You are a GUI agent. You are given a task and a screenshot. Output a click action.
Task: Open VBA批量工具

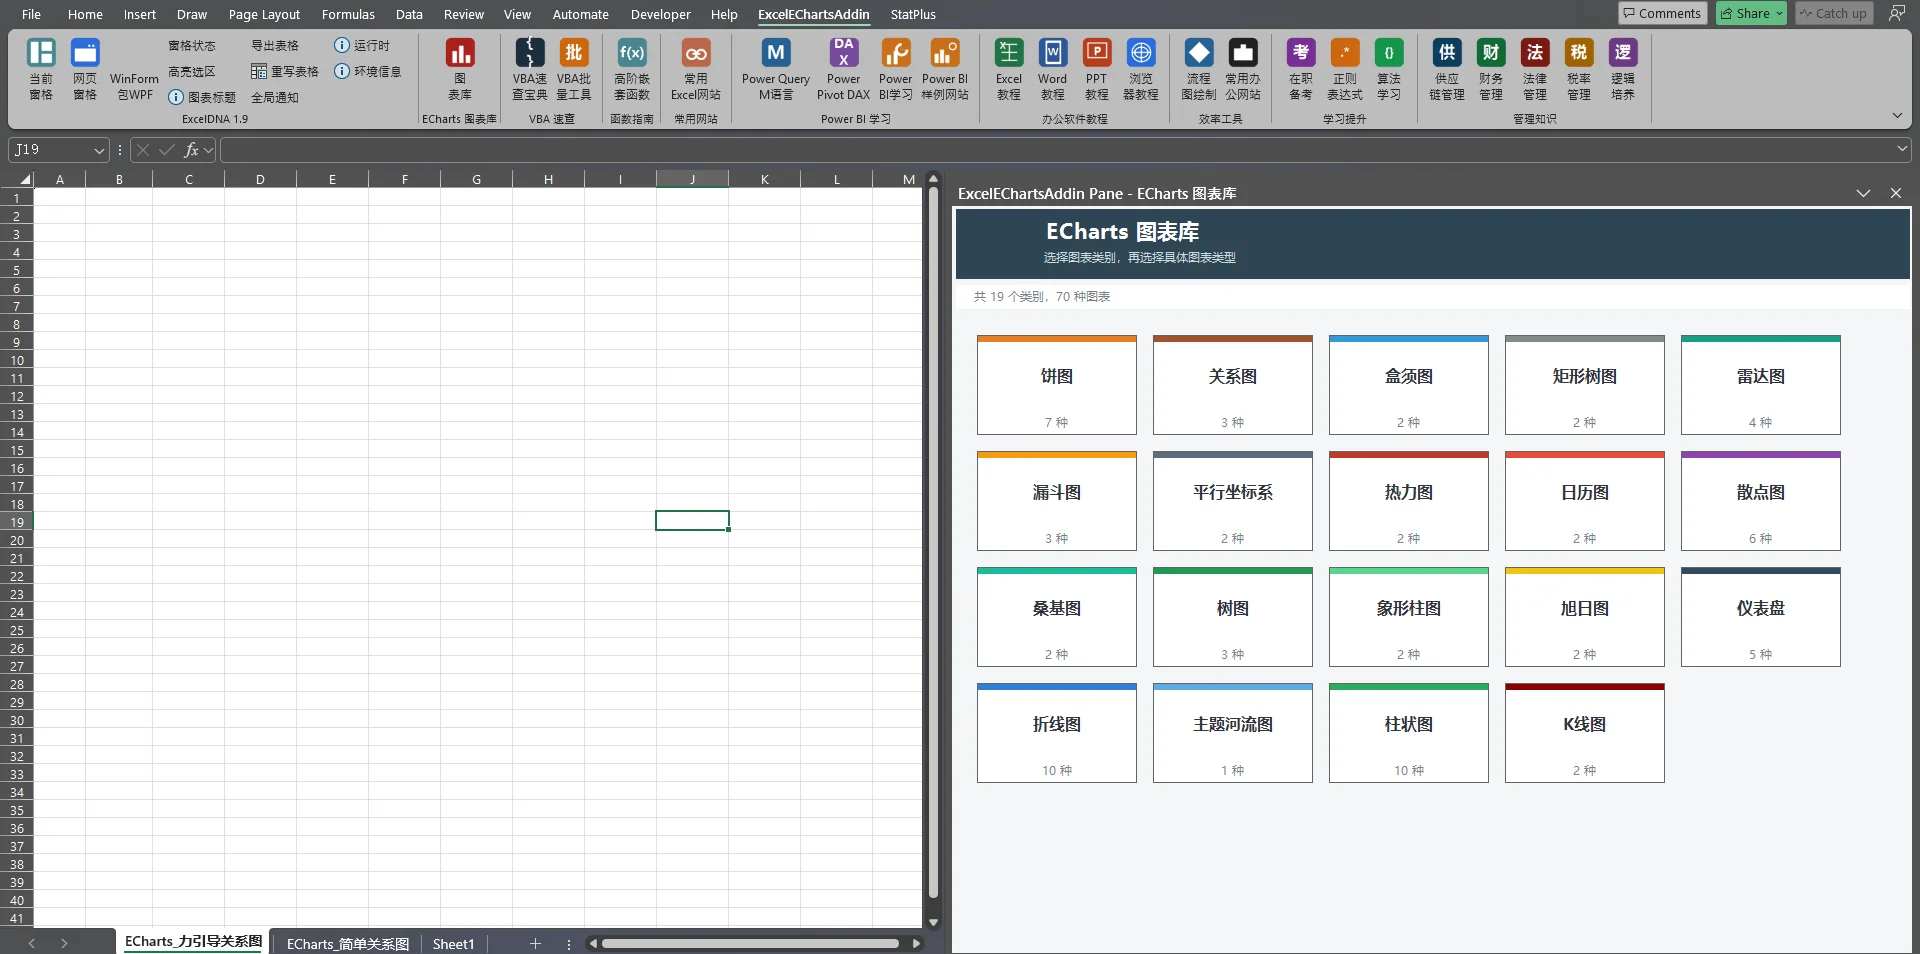pyautogui.click(x=574, y=69)
